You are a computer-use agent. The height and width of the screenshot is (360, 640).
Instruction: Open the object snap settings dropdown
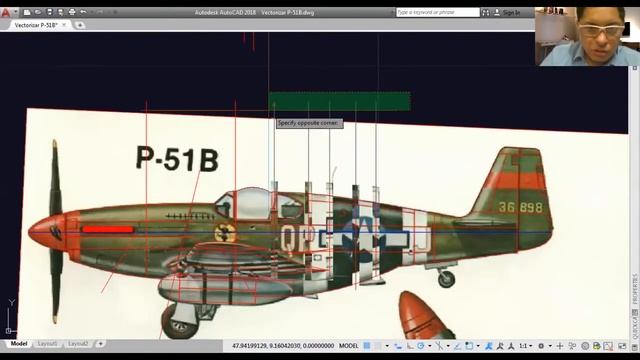point(478,346)
